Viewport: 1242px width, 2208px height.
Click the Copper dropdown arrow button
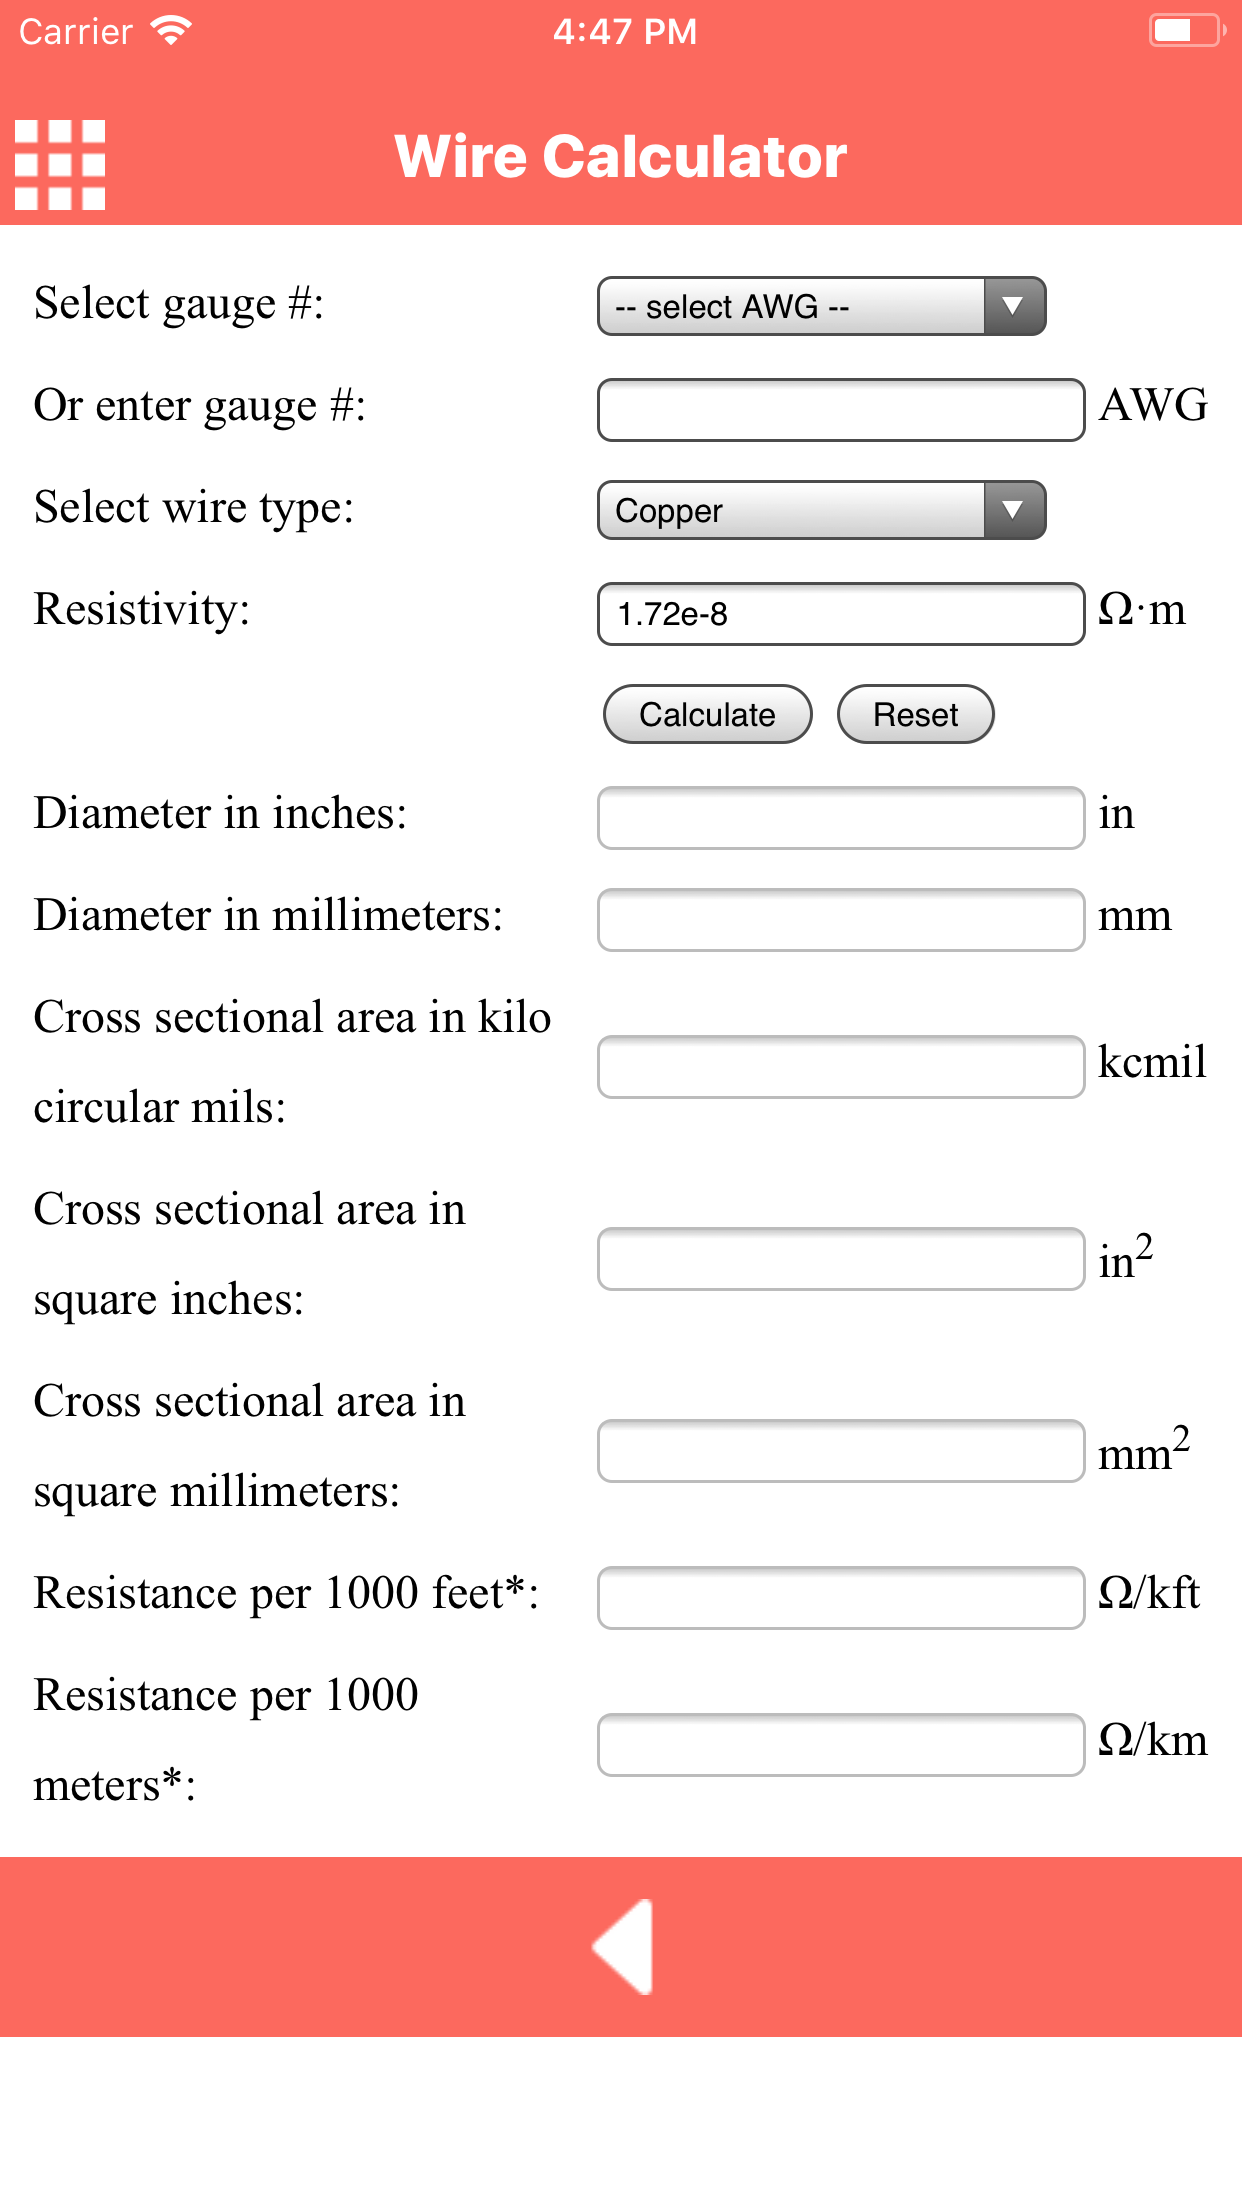point(1012,511)
